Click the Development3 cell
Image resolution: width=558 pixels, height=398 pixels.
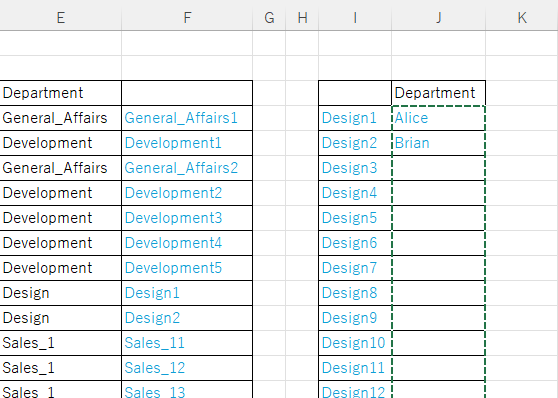pyautogui.click(x=187, y=218)
